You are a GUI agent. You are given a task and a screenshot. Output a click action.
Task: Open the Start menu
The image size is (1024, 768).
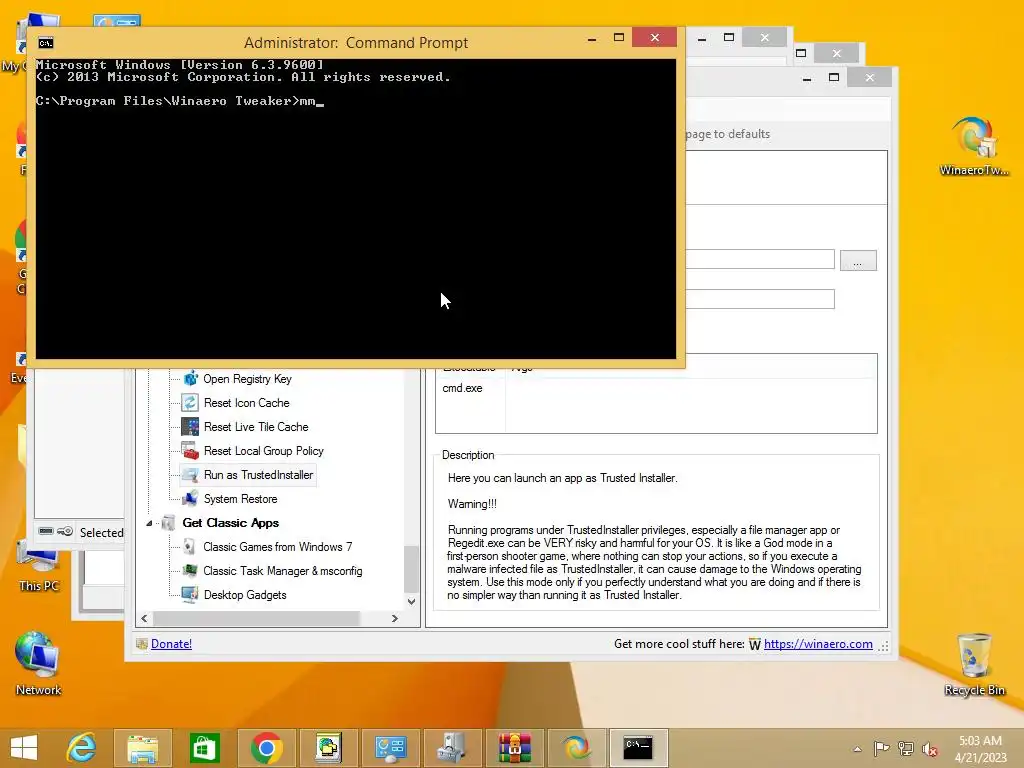[24, 748]
